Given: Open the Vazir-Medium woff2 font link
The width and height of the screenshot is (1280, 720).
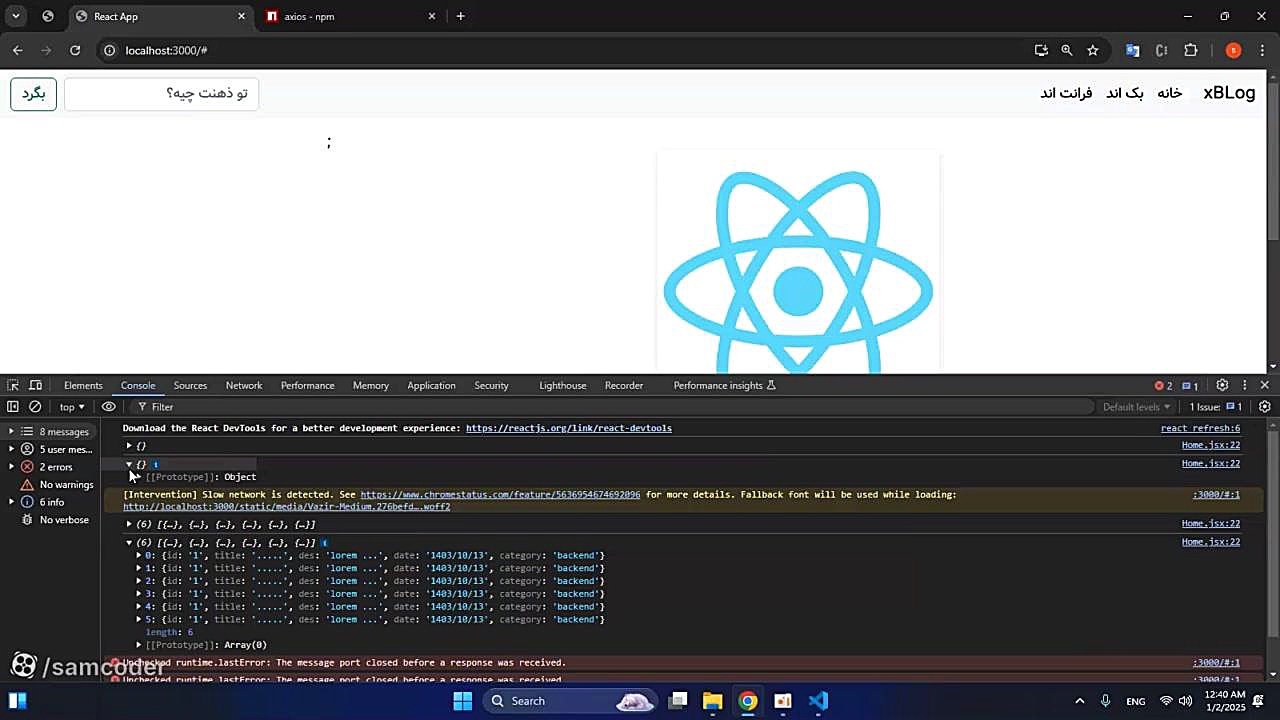Looking at the screenshot, I should tap(286, 506).
